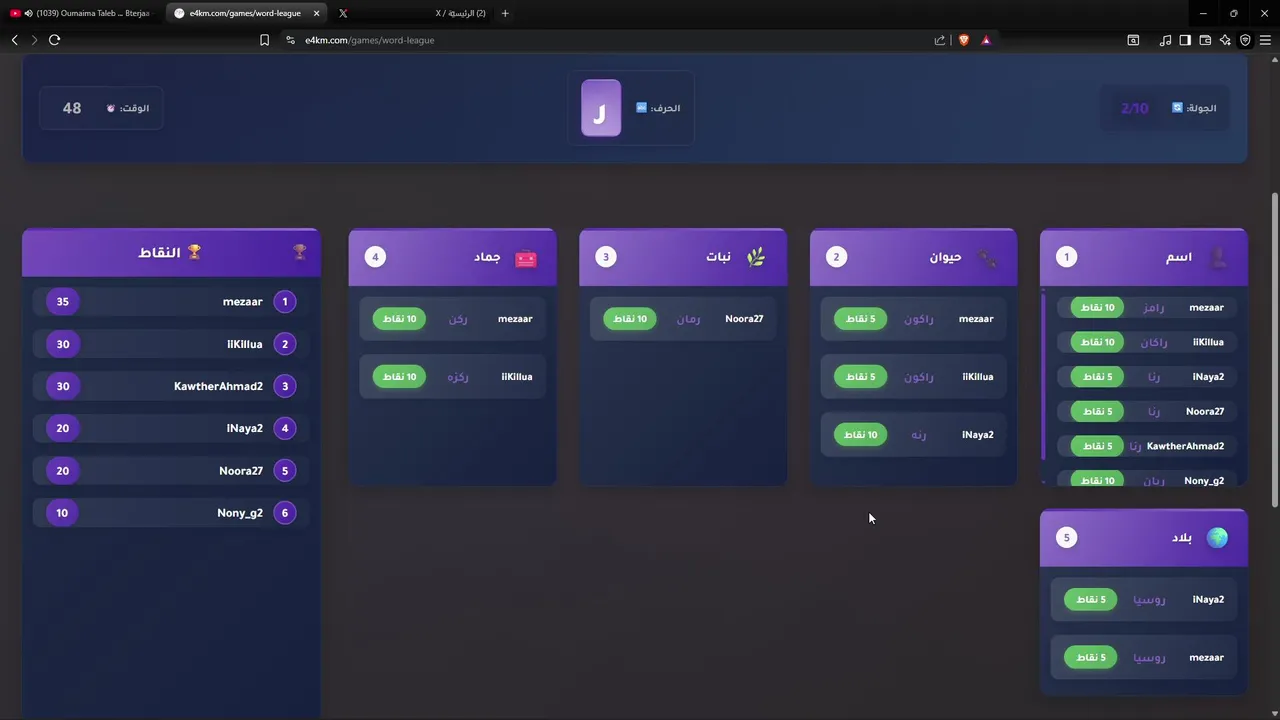Switch to the Oumaima Taleb YouTube tab
1280x720 pixels.
coord(82,13)
